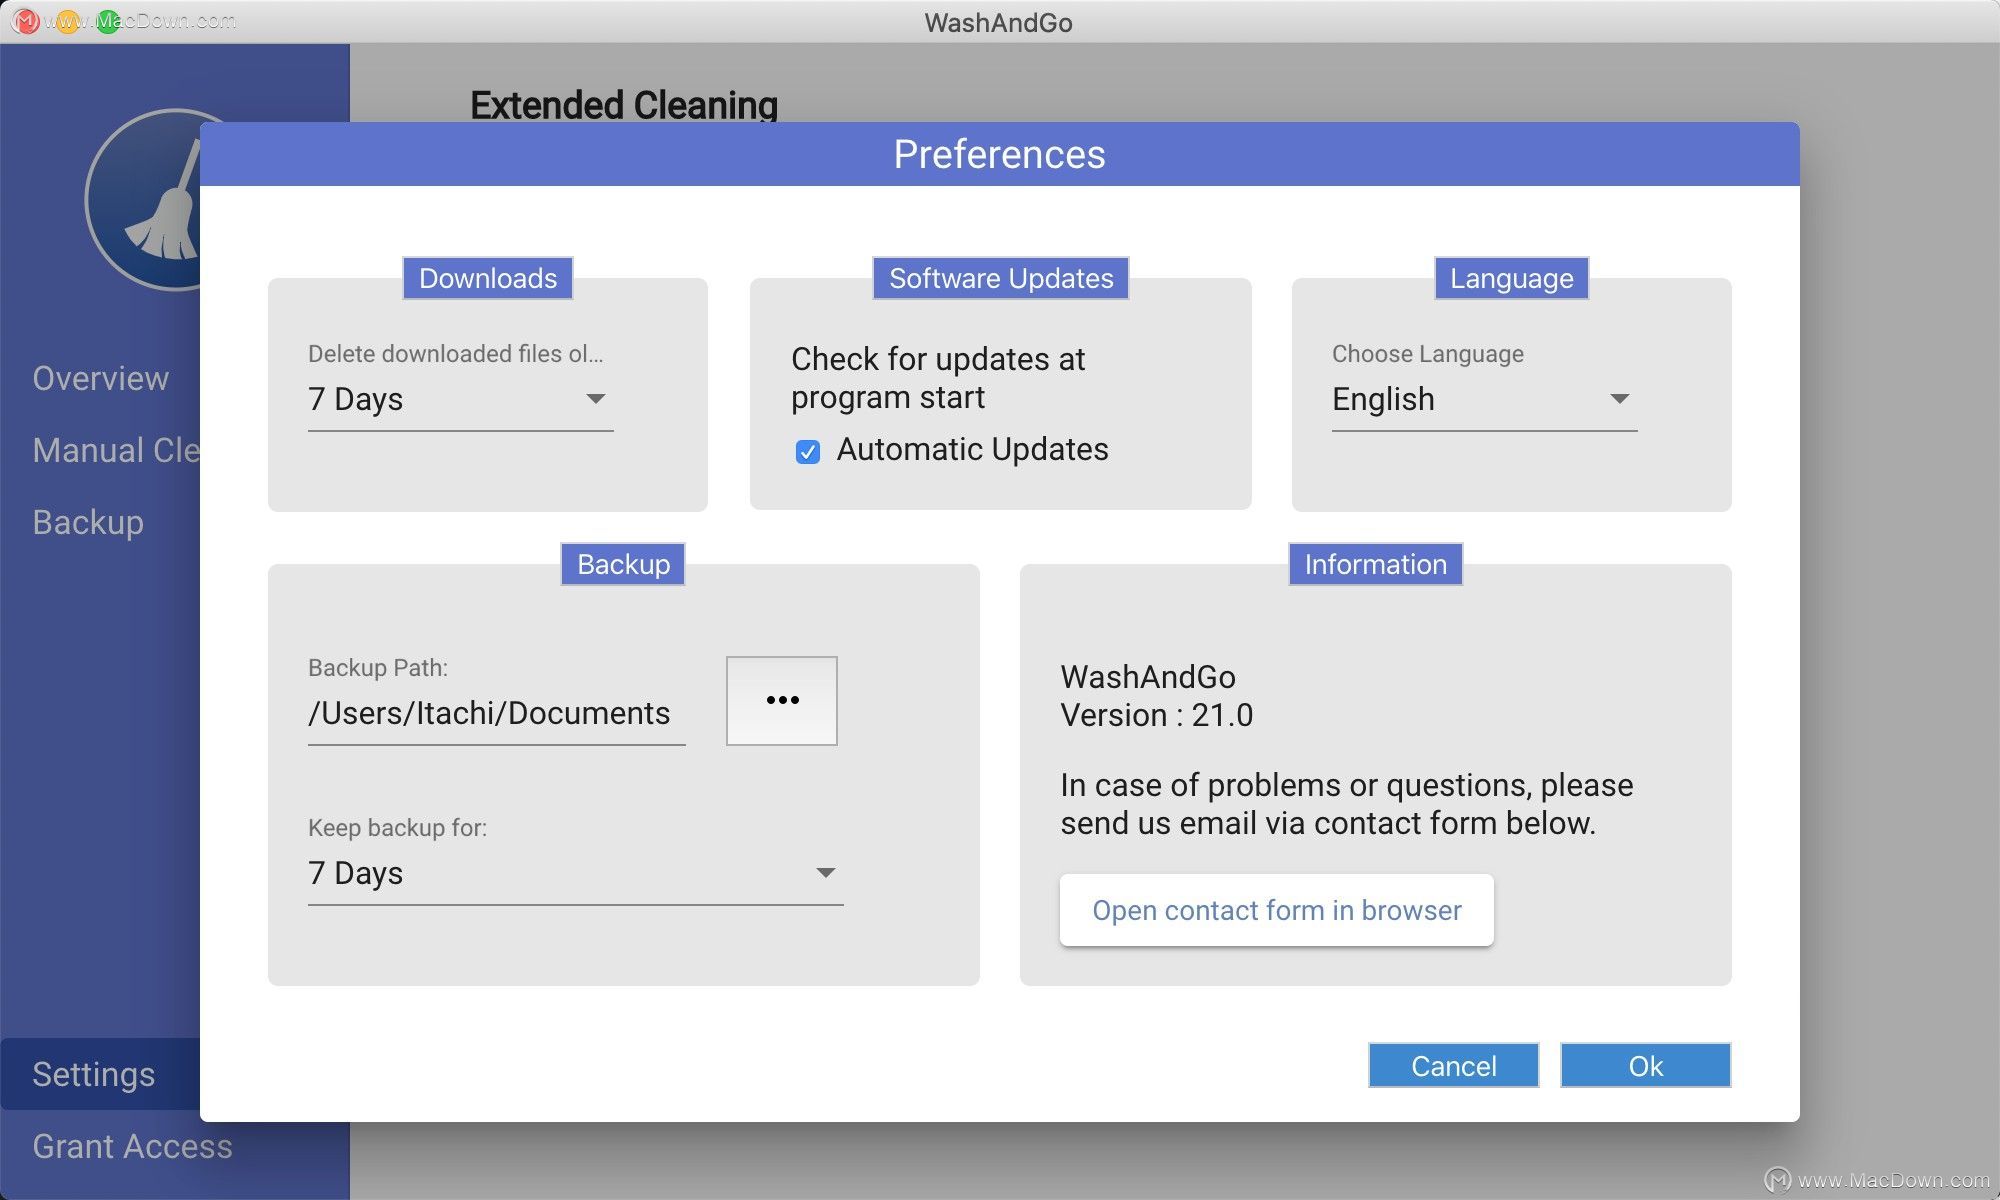Select Backup in the sidebar
This screenshot has height=1200, width=2000.
tap(88, 522)
